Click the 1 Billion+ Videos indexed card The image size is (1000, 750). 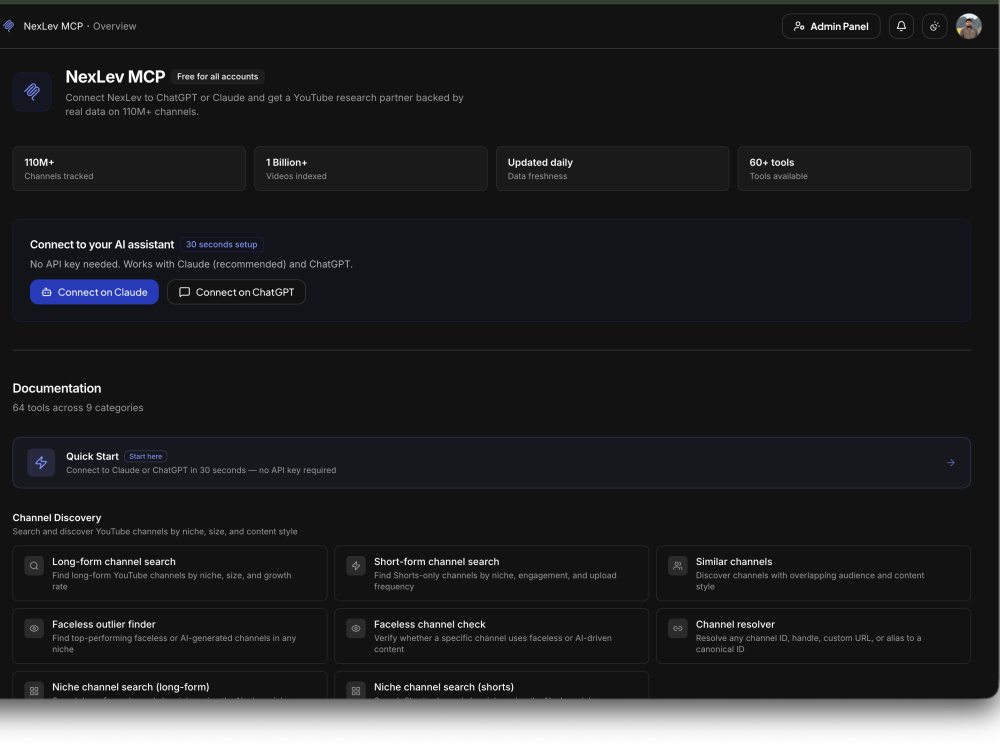pyautogui.click(x=371, y=169)
